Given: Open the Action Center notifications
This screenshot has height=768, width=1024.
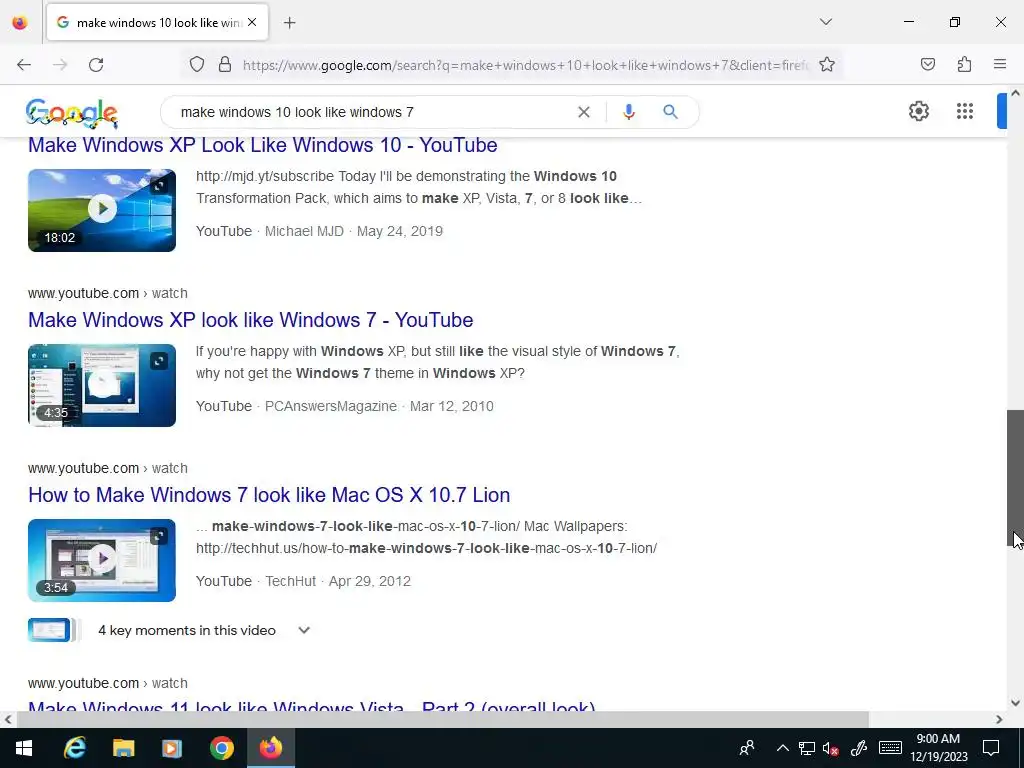Looking at the screenshot, I should pos(991,748).
